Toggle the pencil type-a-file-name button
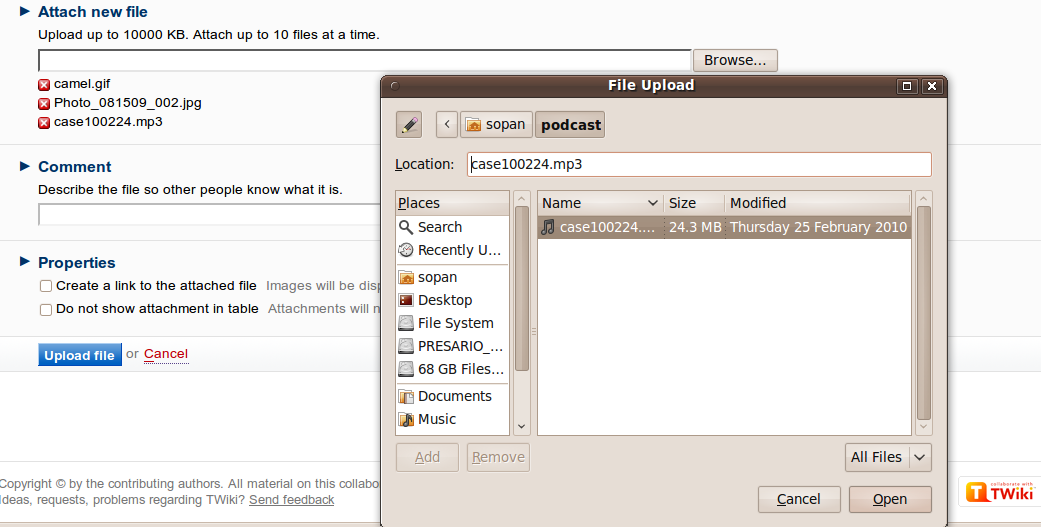This screenshot has width=1041, height=527. pyautogui.click(x=409, y=124)
